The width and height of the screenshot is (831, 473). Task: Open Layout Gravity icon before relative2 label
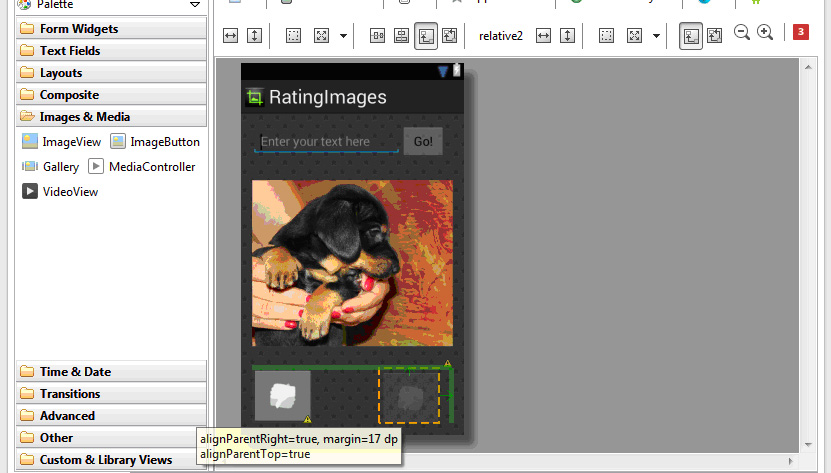[x=322, y=36]
